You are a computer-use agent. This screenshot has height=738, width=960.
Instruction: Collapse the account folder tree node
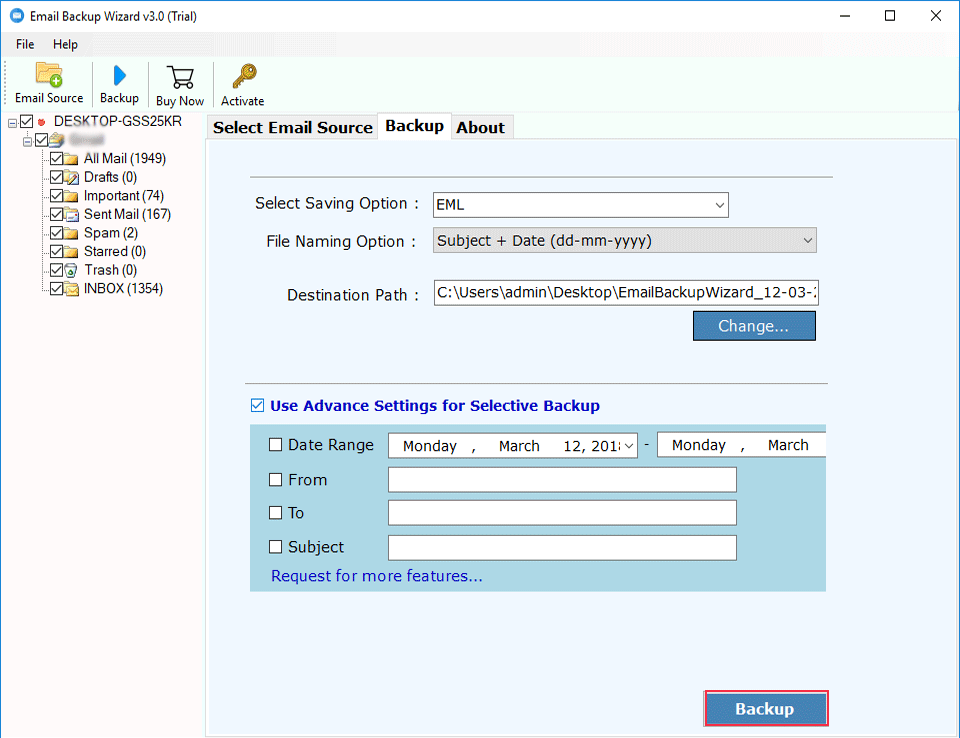[x=27, y=141]
